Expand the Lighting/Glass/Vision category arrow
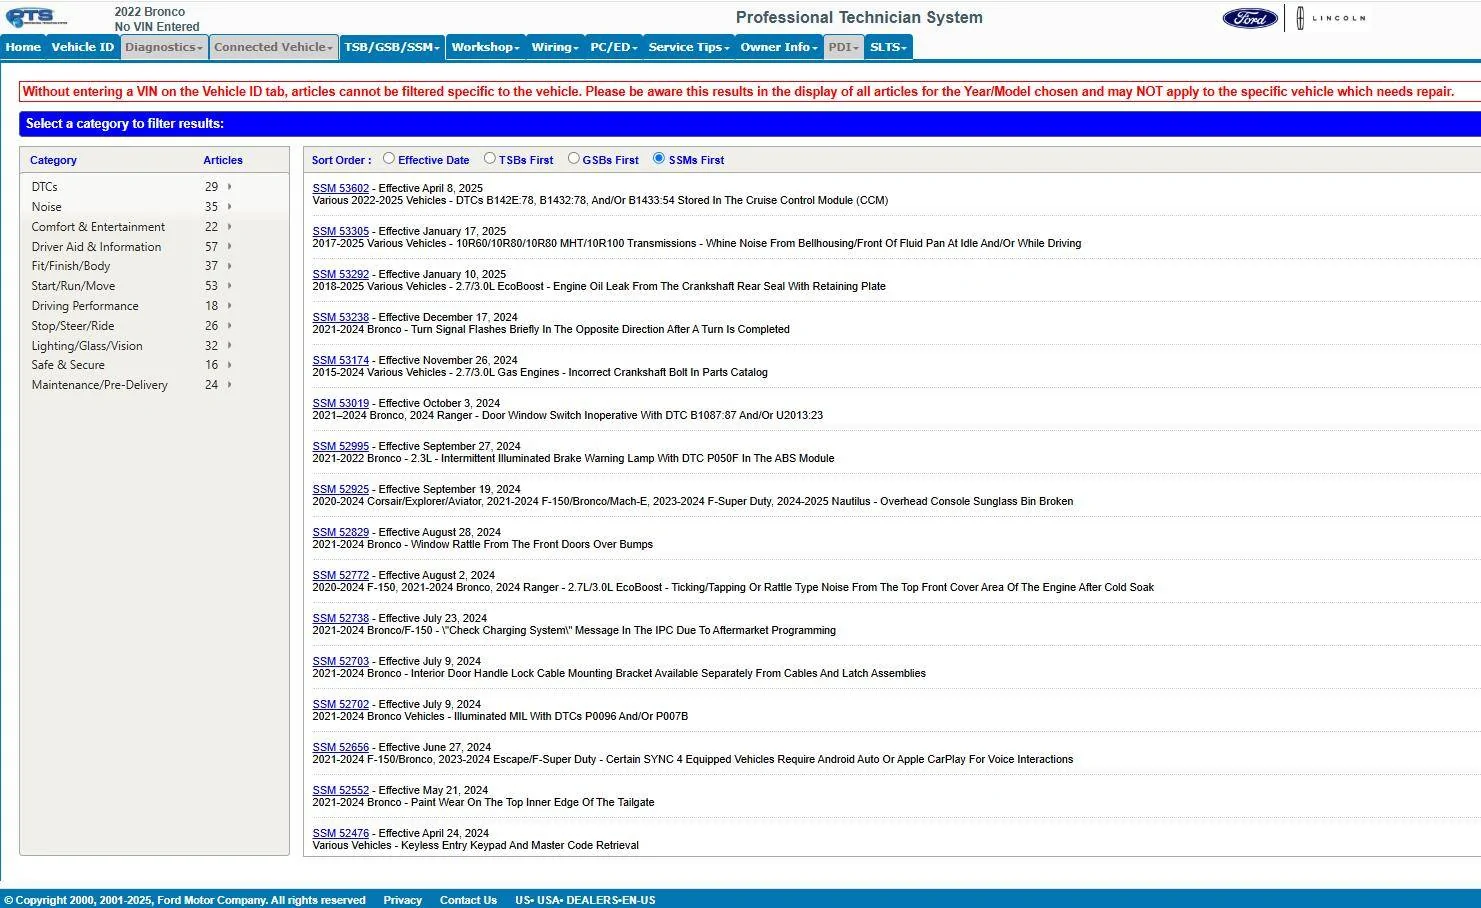The width and height of the screenshot is (1481, 908). (230, 346)
